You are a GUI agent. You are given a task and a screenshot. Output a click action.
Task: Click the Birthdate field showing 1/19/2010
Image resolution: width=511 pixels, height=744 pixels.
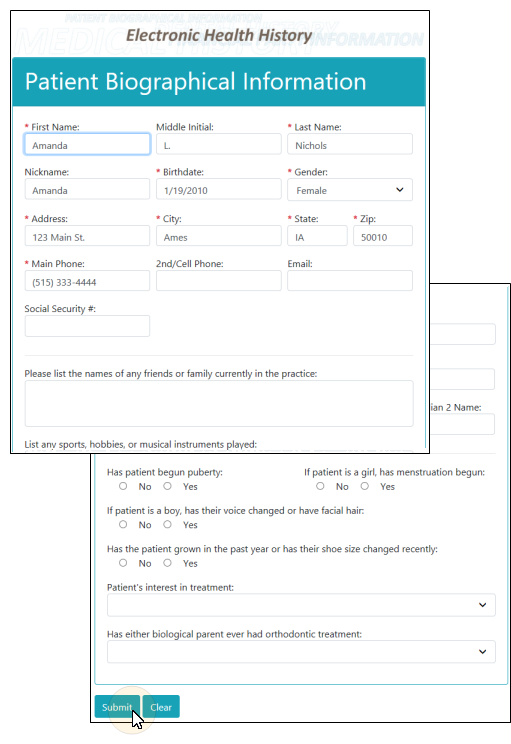coord(219,189)
